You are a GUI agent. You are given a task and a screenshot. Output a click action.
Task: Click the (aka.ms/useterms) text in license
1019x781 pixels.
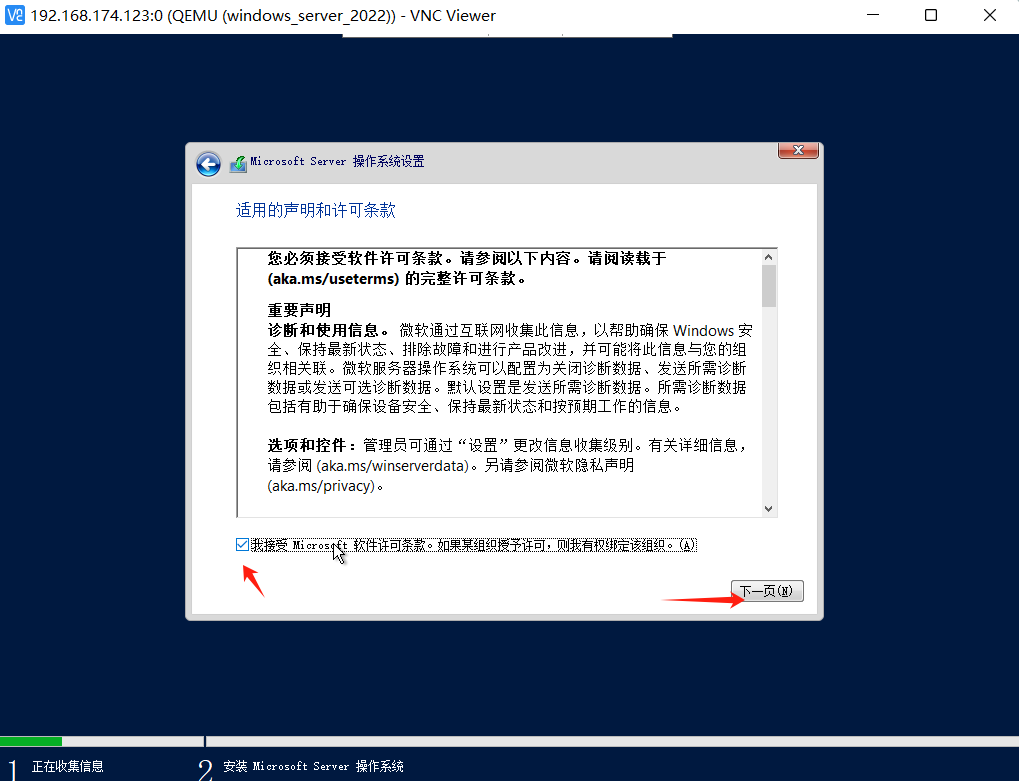(333, 279)
